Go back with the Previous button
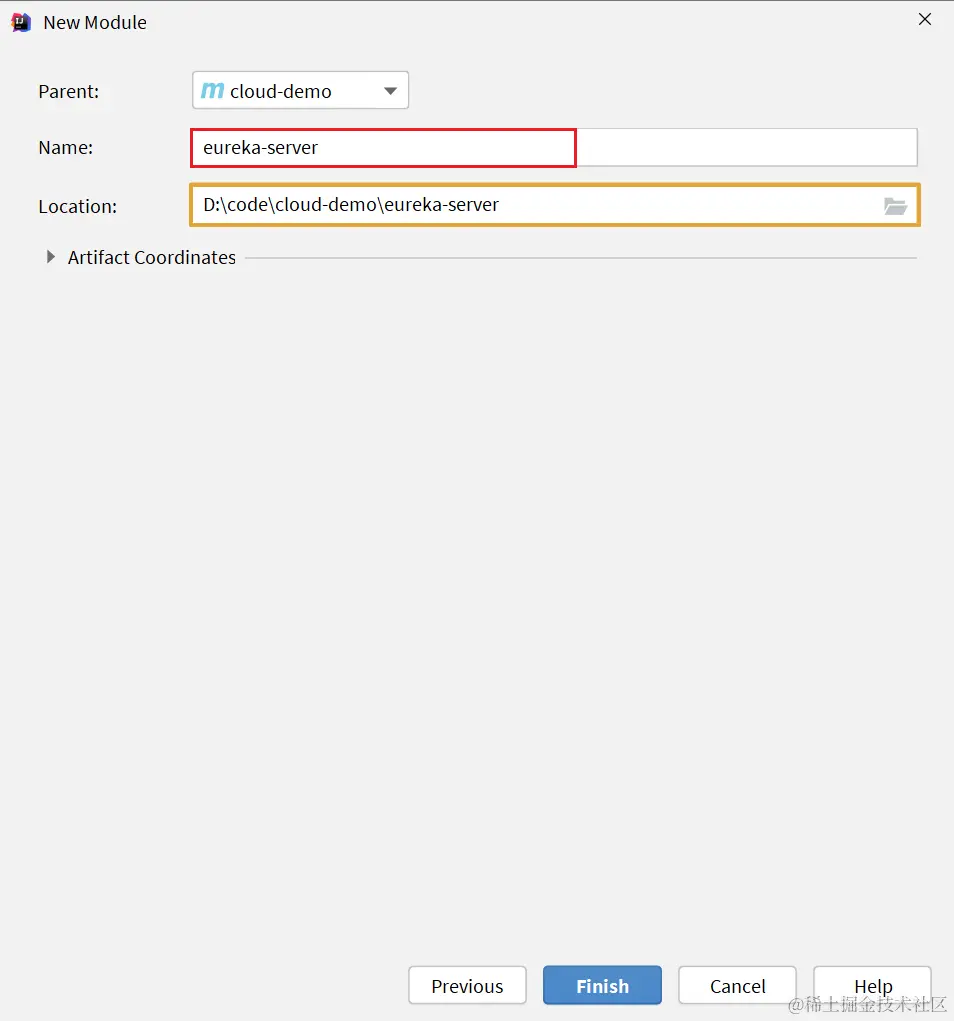Screen dimensions: 954x1021 point(467,986)
